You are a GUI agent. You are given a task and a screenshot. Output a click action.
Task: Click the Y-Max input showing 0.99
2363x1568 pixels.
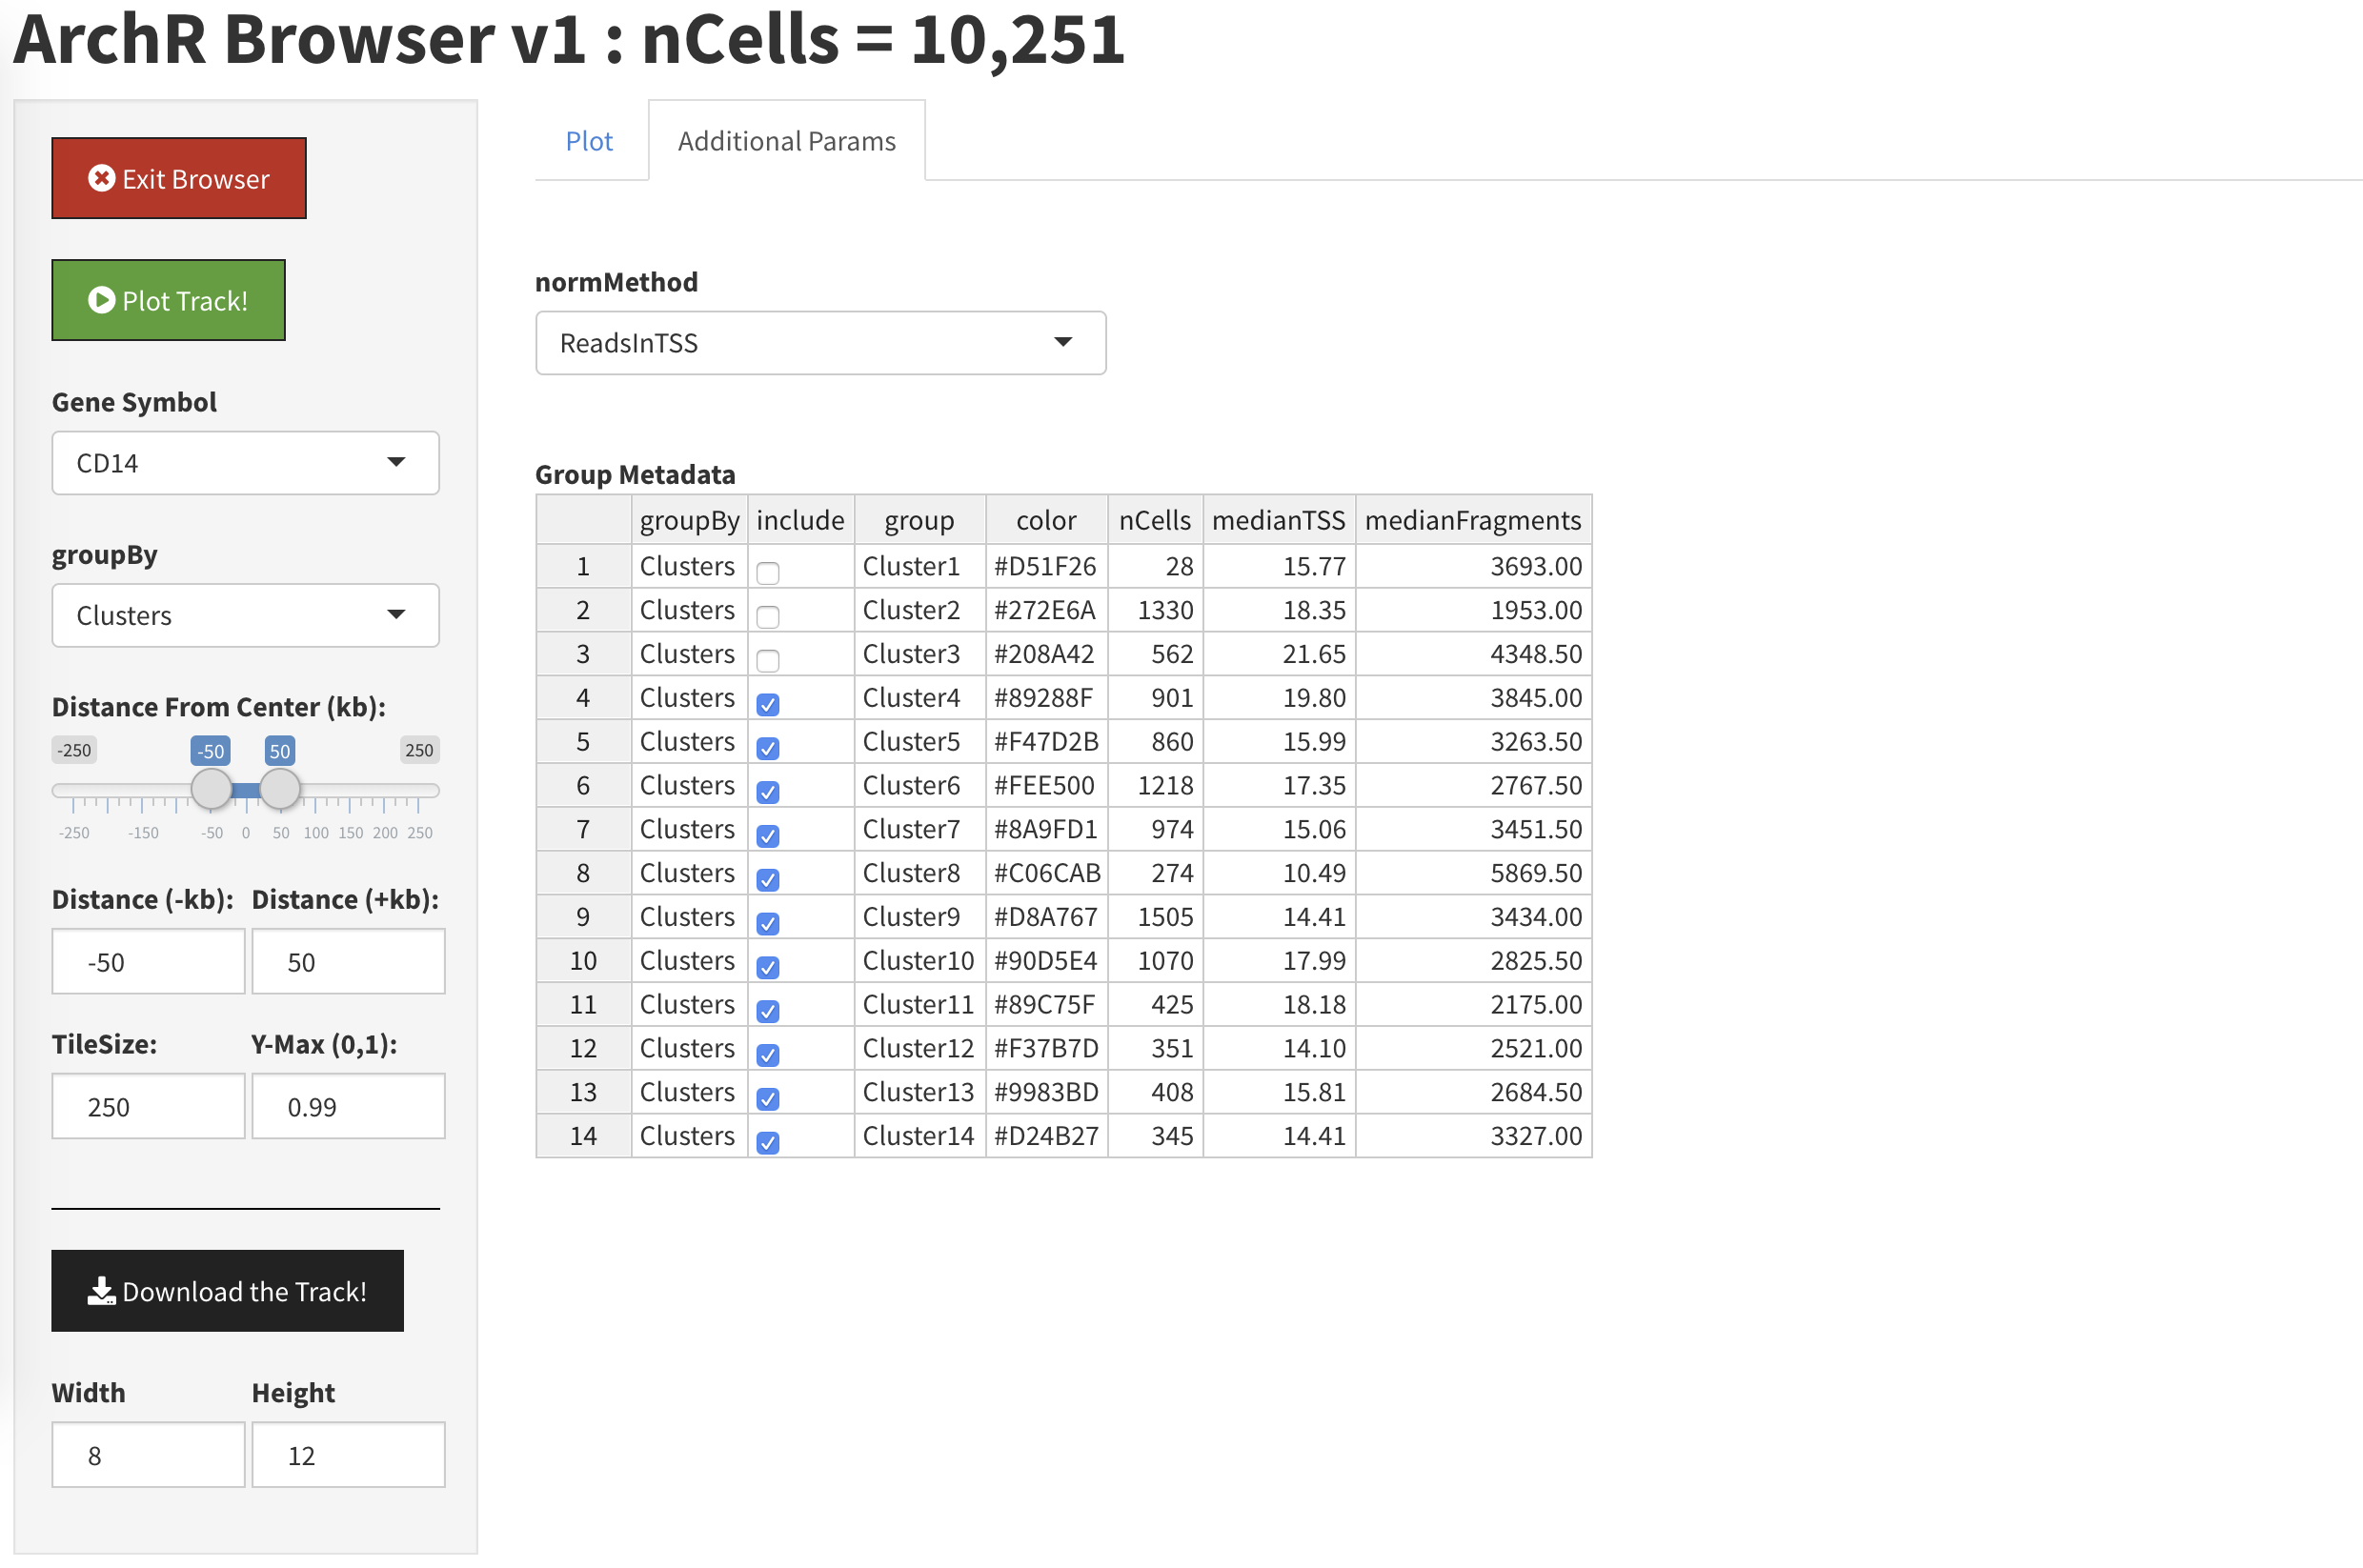coord(348,1107)
